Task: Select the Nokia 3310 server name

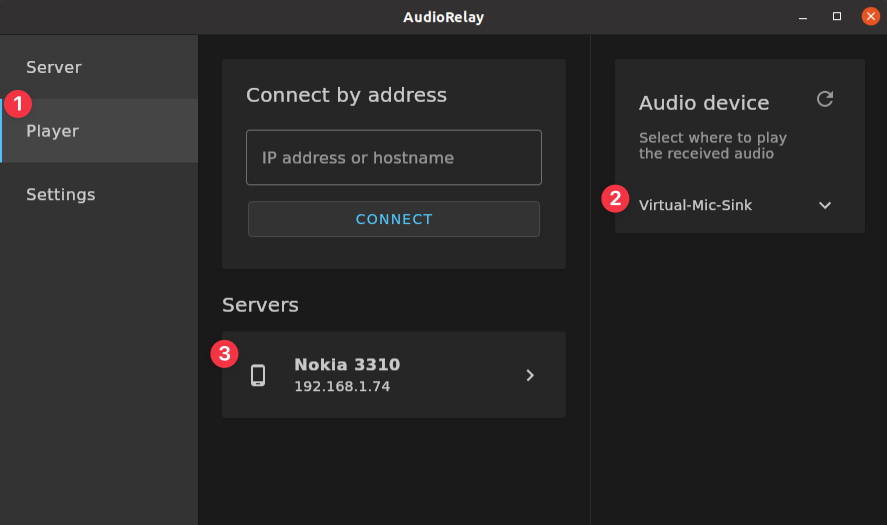Action: 347,364
